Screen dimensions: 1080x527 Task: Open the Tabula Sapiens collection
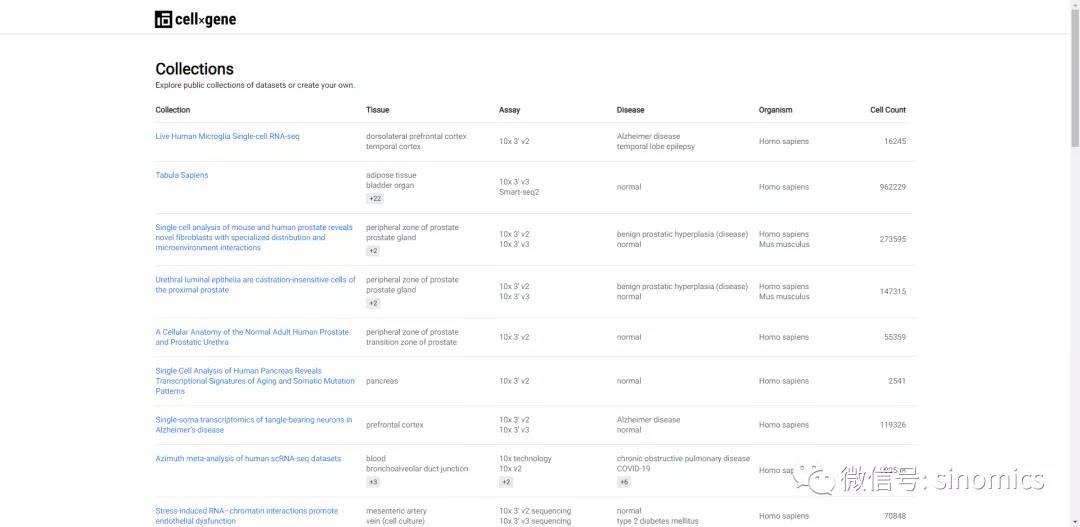click(x=182, y=175)
